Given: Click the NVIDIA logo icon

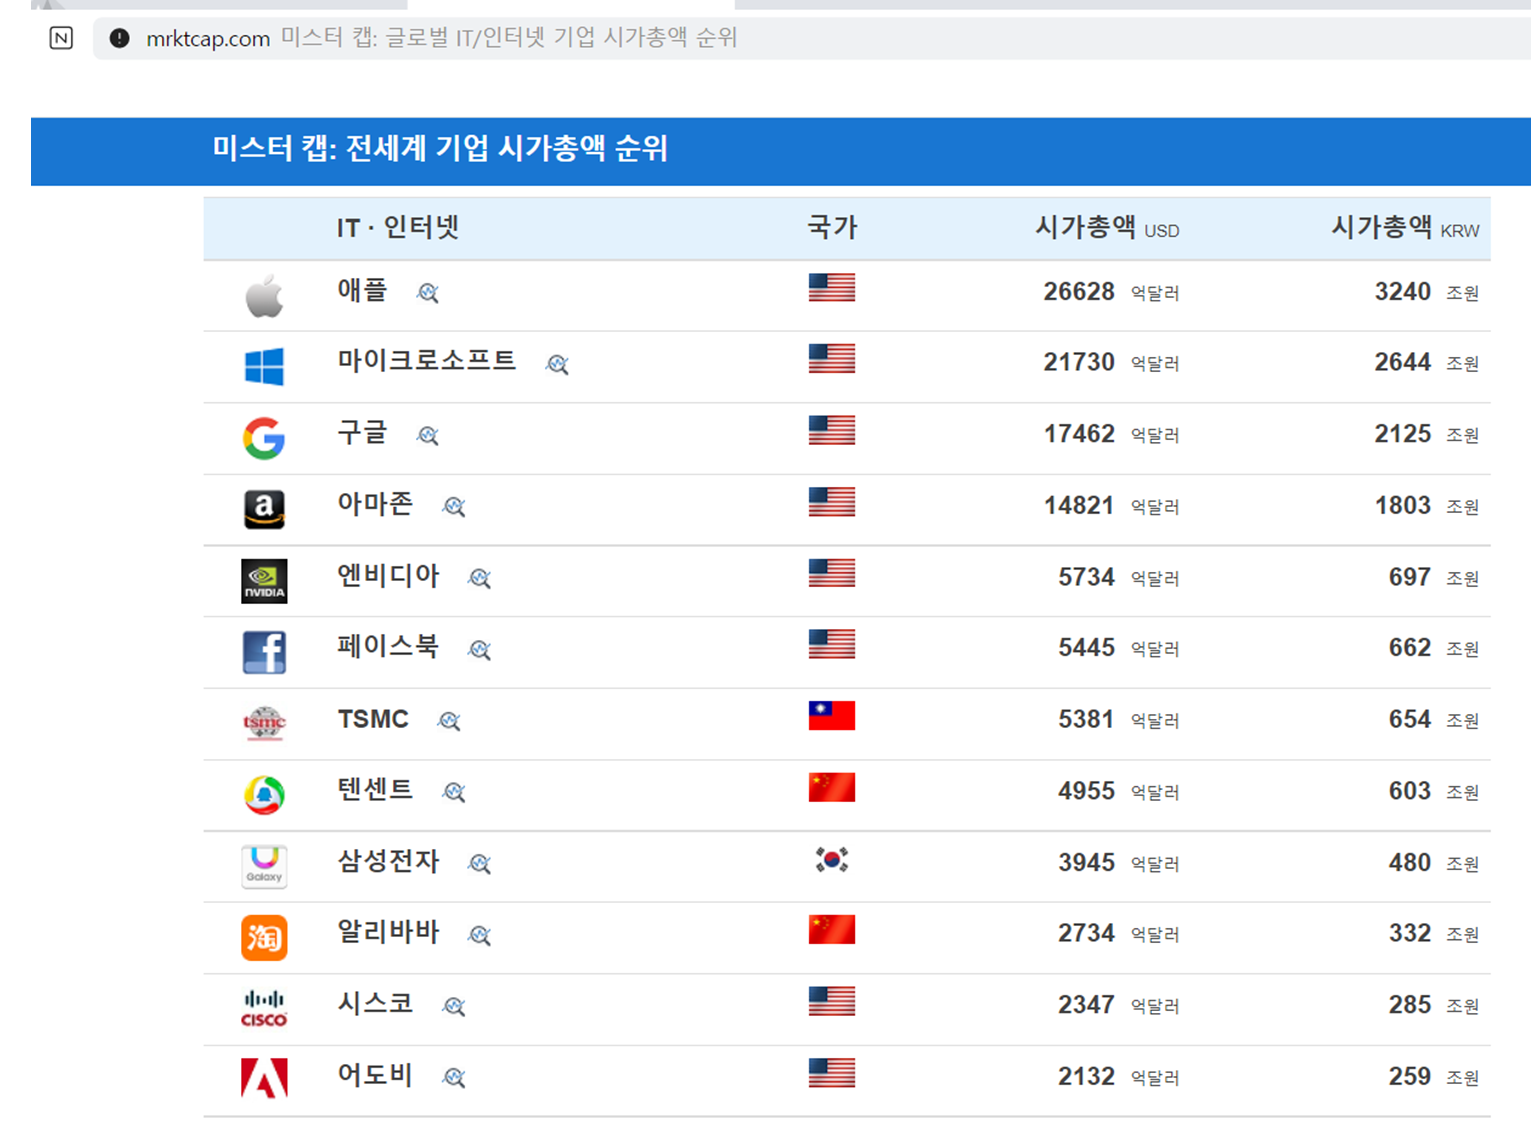Looking at the screenshot, I should coord(264,581).
